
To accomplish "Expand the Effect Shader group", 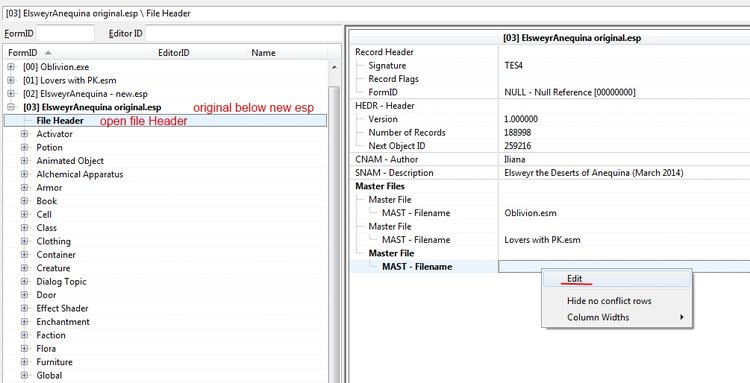I will [x=24, y=308].
